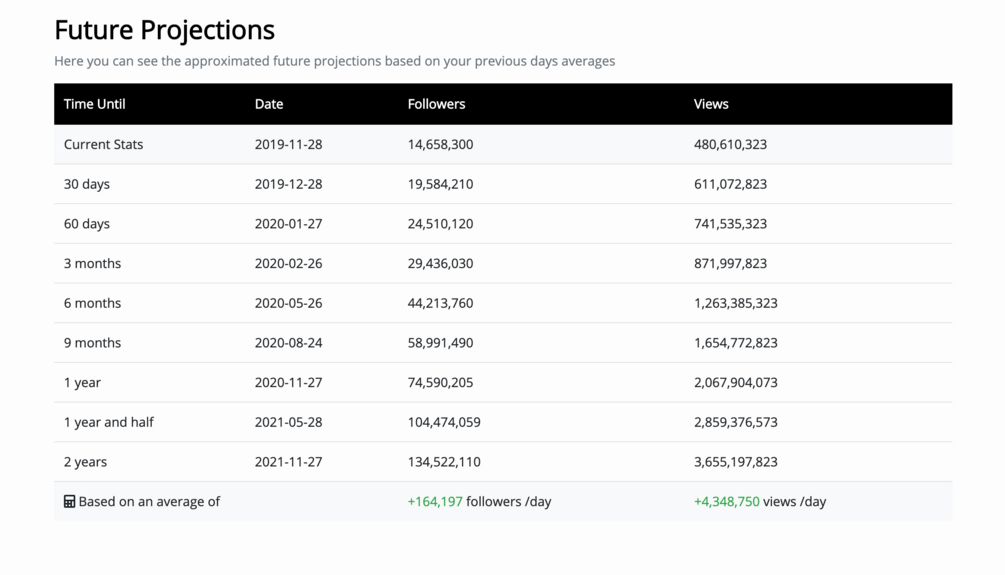Click the 'Future Projections' heading
Image resolution: width=1005 pixels, height=575 pixels.
(164, 30)
